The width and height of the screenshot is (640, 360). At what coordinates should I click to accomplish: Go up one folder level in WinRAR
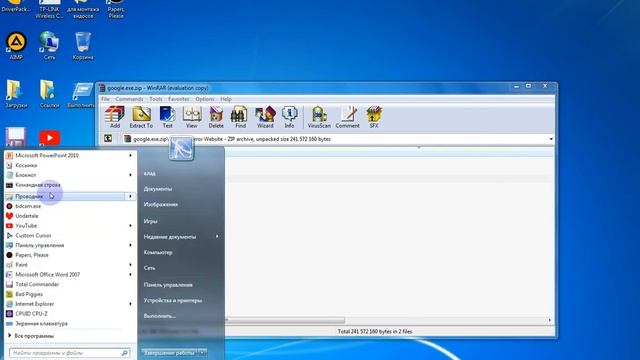point(108,139)
